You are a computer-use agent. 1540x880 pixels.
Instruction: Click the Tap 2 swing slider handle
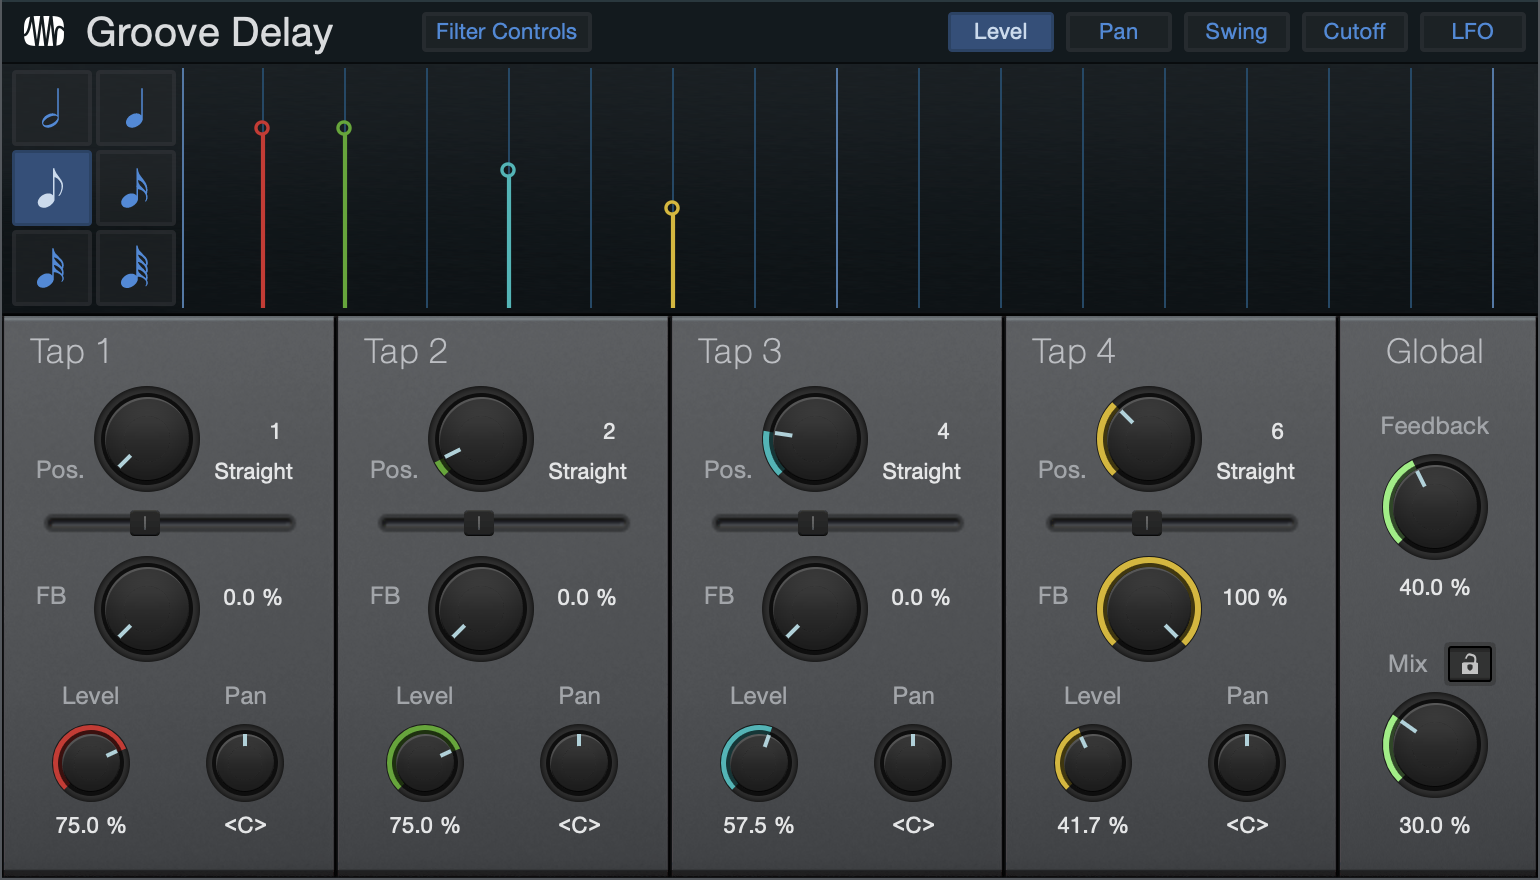click(479, 523)
